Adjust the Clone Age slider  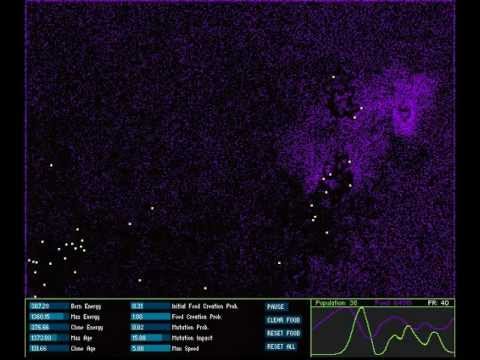click(x=49, y=349)
